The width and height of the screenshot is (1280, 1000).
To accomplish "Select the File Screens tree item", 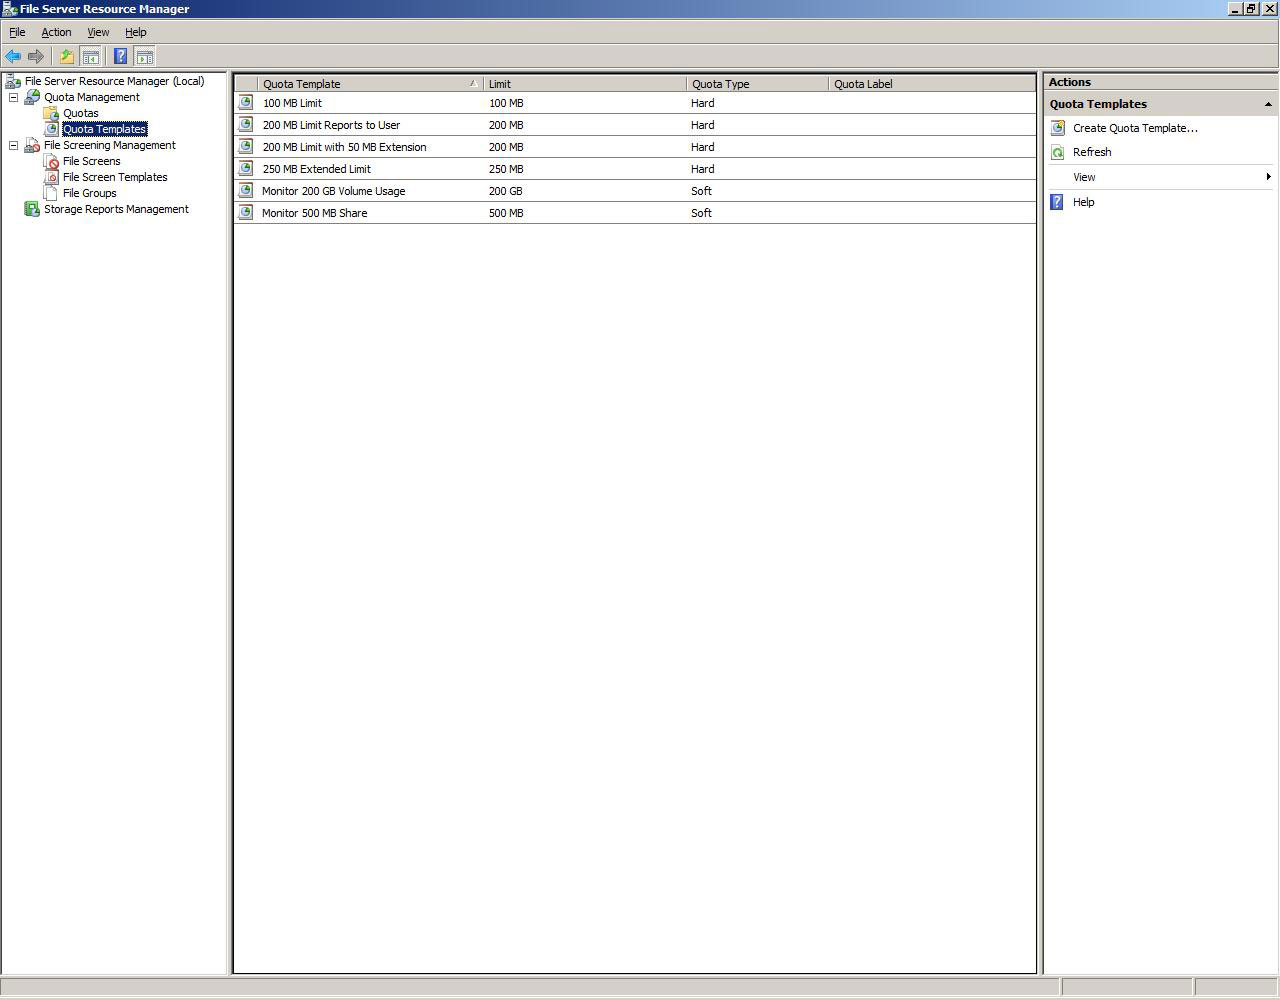I will [91, 161].
